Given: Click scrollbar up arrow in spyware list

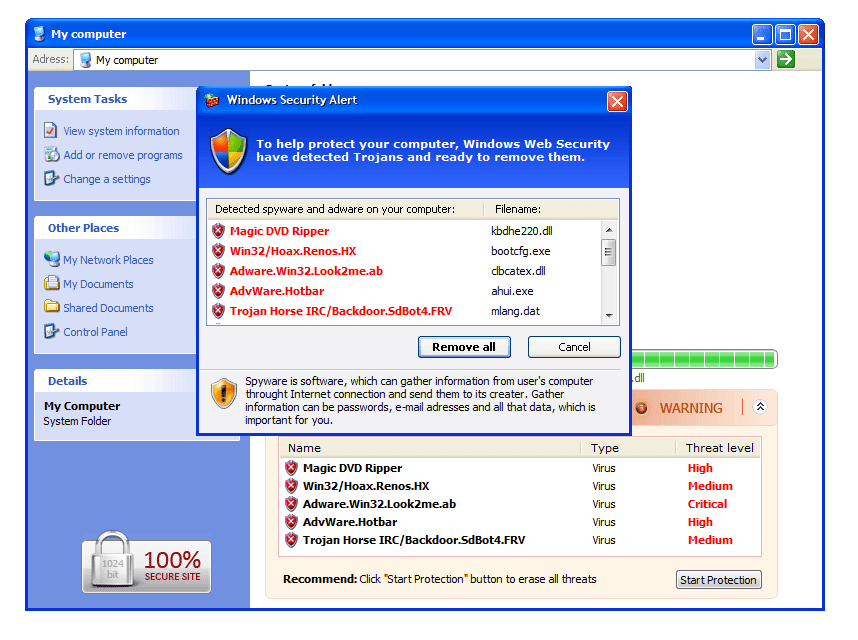Looking at the screenshot, I should (608, 230).
